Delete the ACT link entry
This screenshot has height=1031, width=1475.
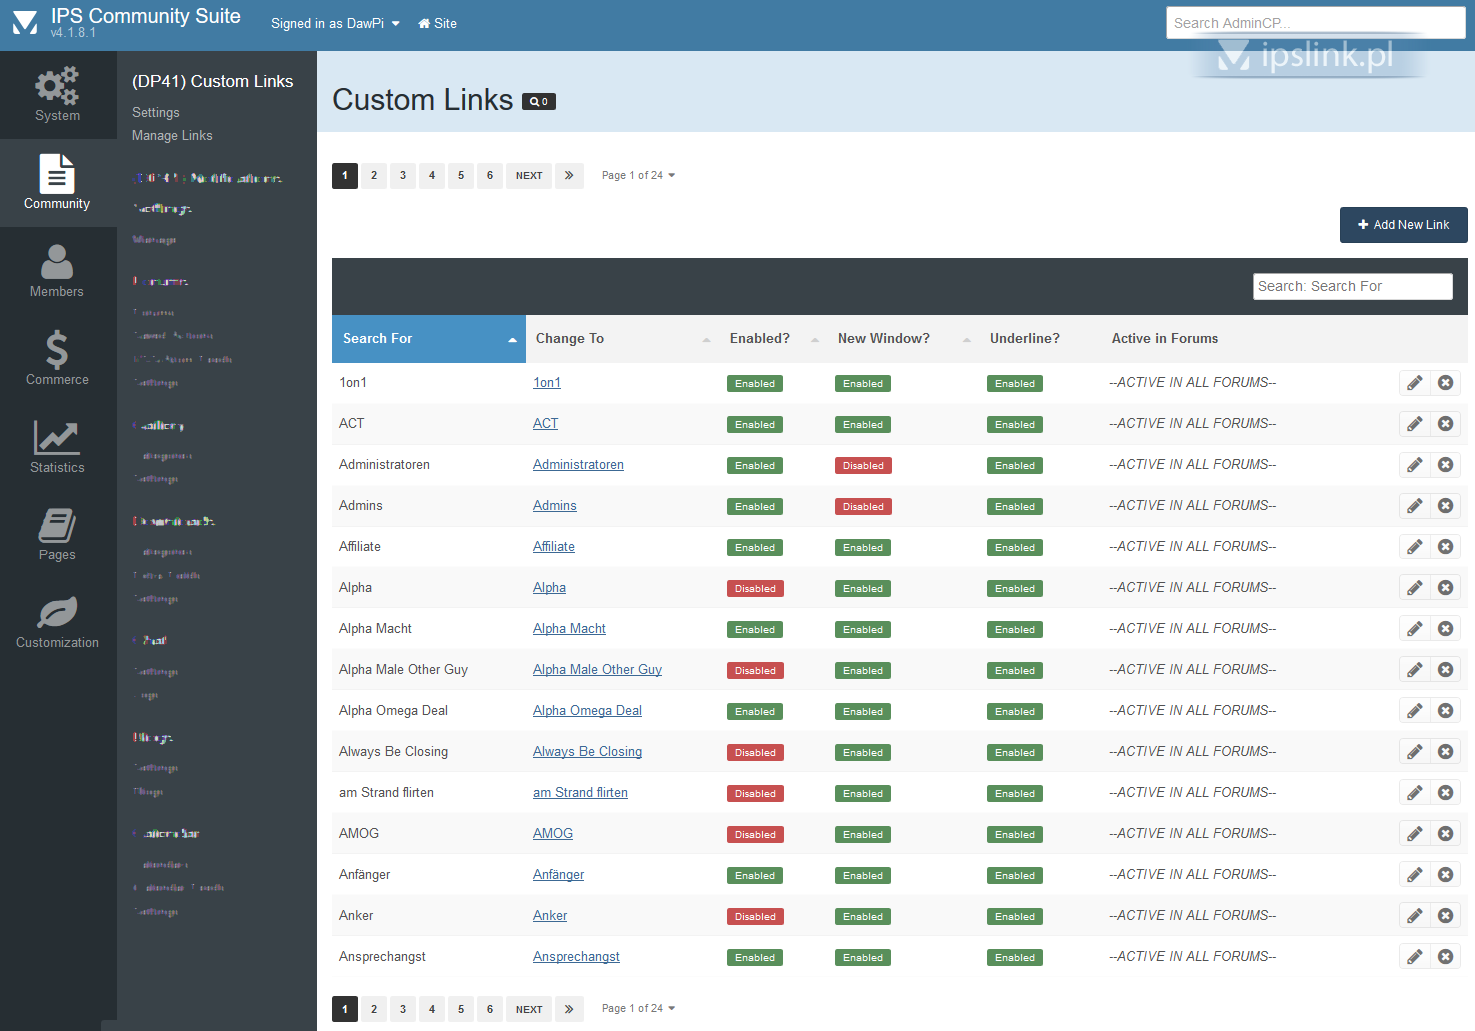click(x=1446, y=424)
